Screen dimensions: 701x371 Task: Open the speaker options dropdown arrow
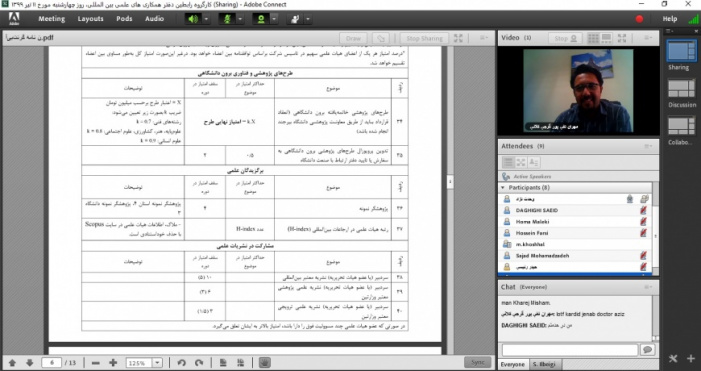coord(206,19)
